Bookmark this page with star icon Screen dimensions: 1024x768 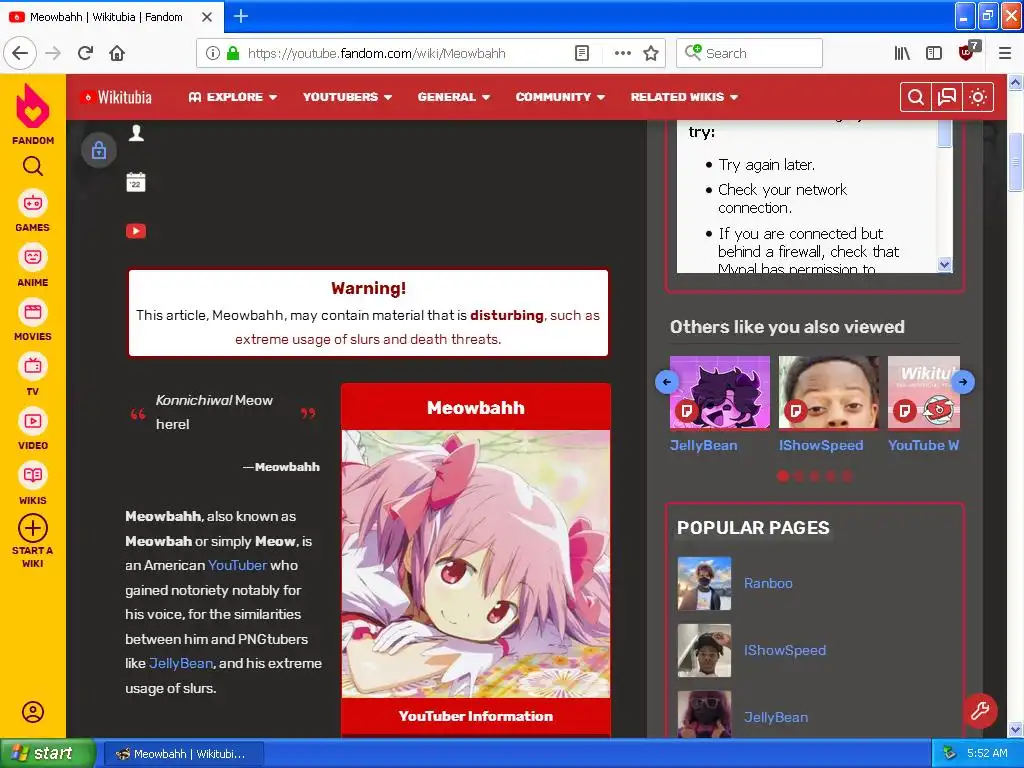point(651,53)
